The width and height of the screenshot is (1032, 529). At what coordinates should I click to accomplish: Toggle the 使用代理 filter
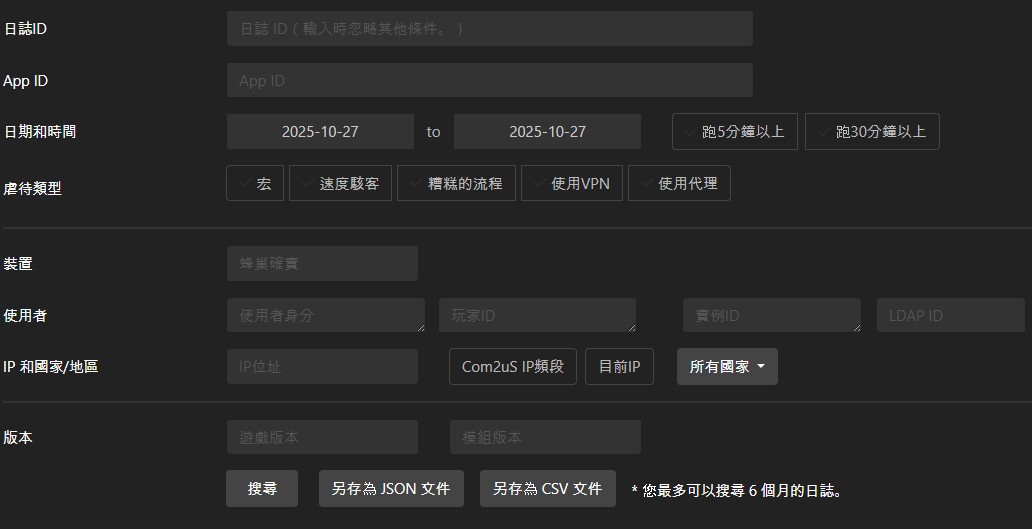[x=679, y=184]
